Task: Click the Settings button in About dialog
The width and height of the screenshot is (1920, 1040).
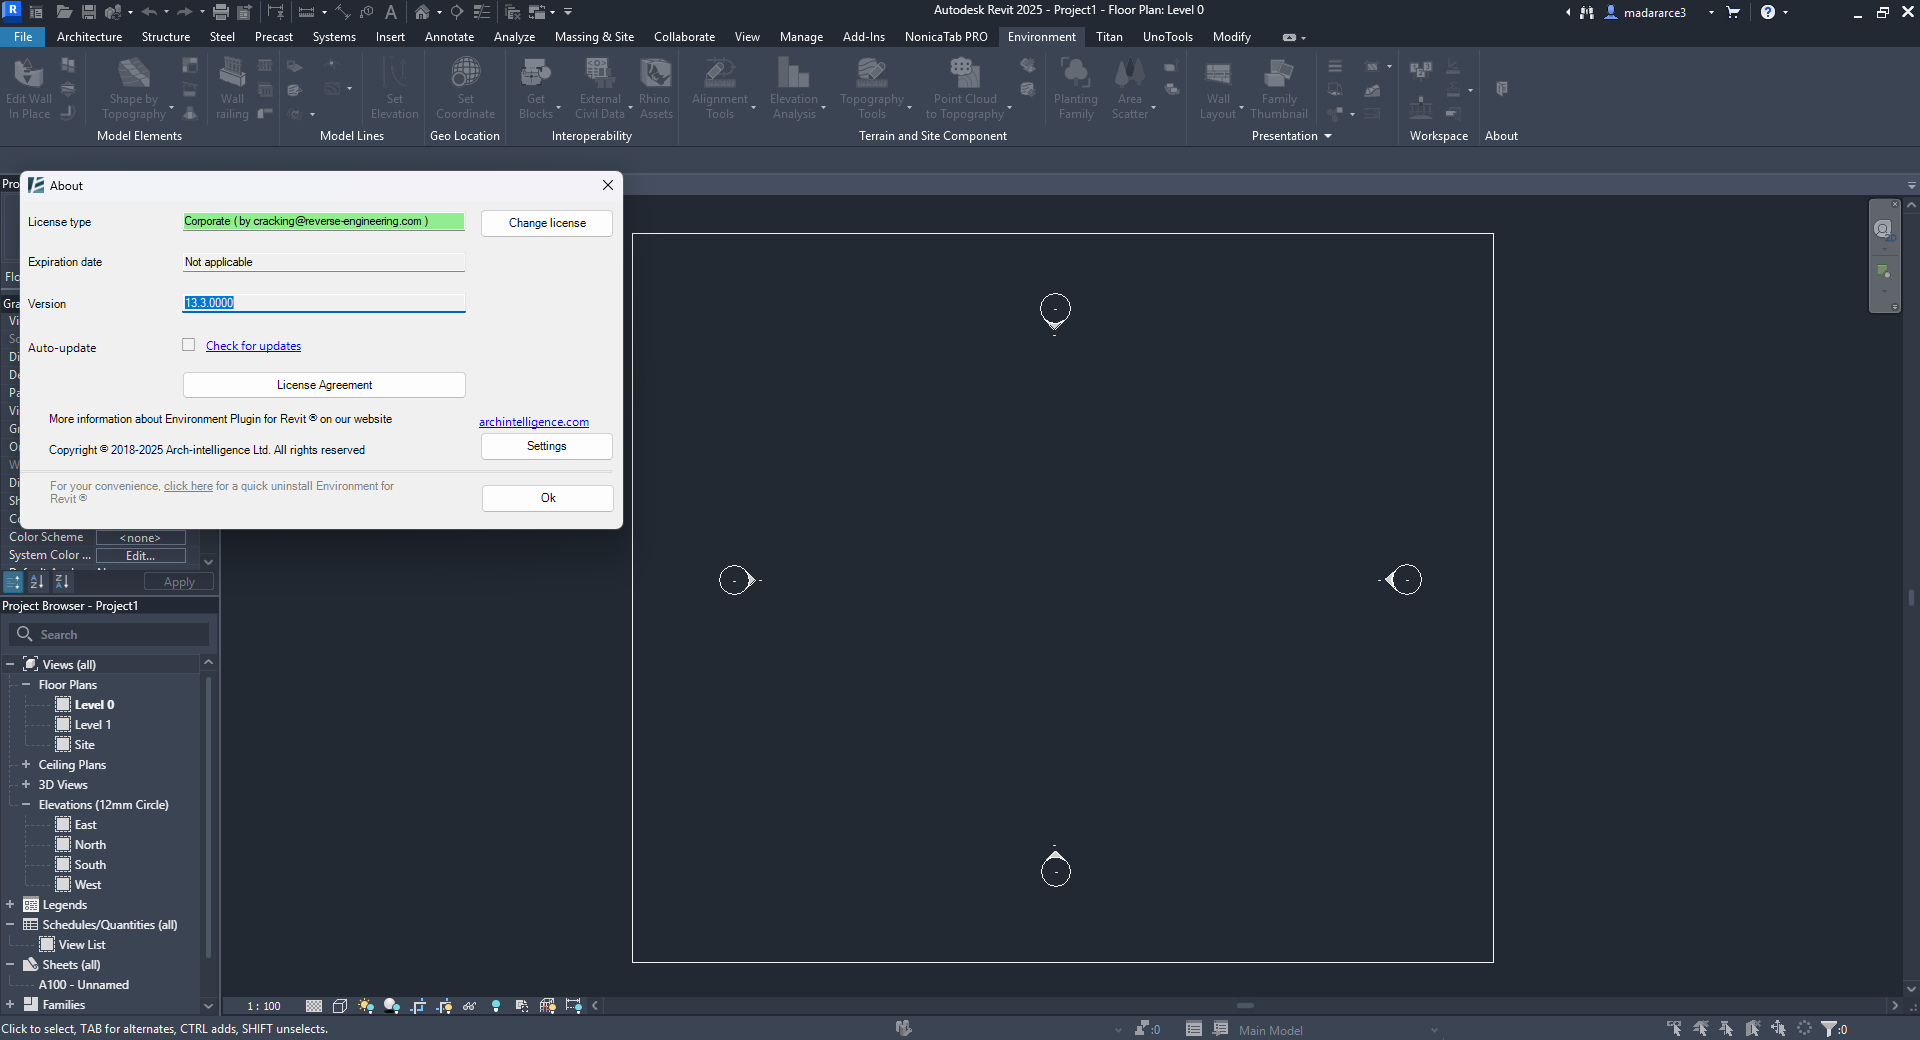Action: 547,446
